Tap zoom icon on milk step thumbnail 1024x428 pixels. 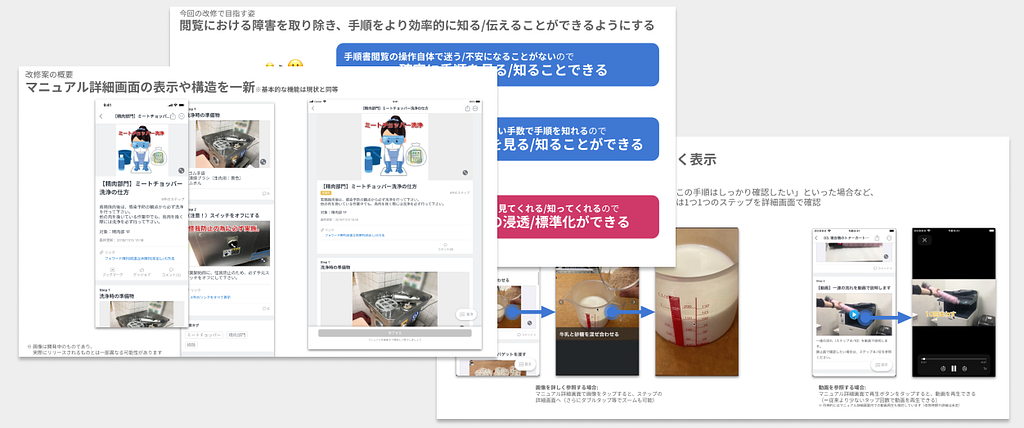[x=530, y=323]
